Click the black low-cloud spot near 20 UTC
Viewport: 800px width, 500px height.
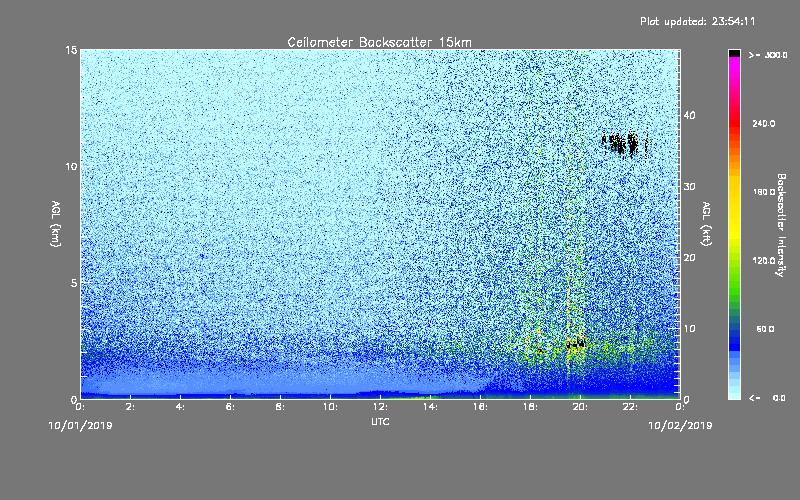(576, 344)
